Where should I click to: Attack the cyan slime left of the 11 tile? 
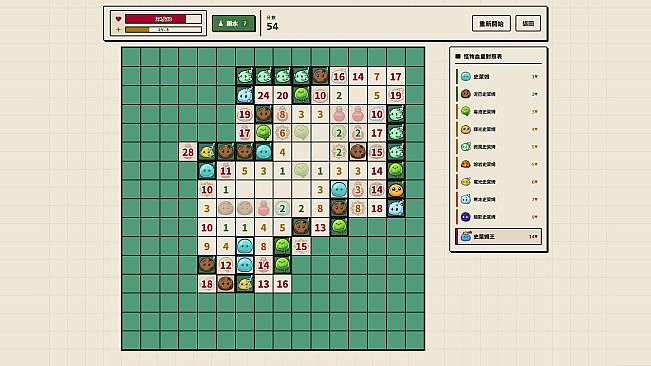coord(207,171)
